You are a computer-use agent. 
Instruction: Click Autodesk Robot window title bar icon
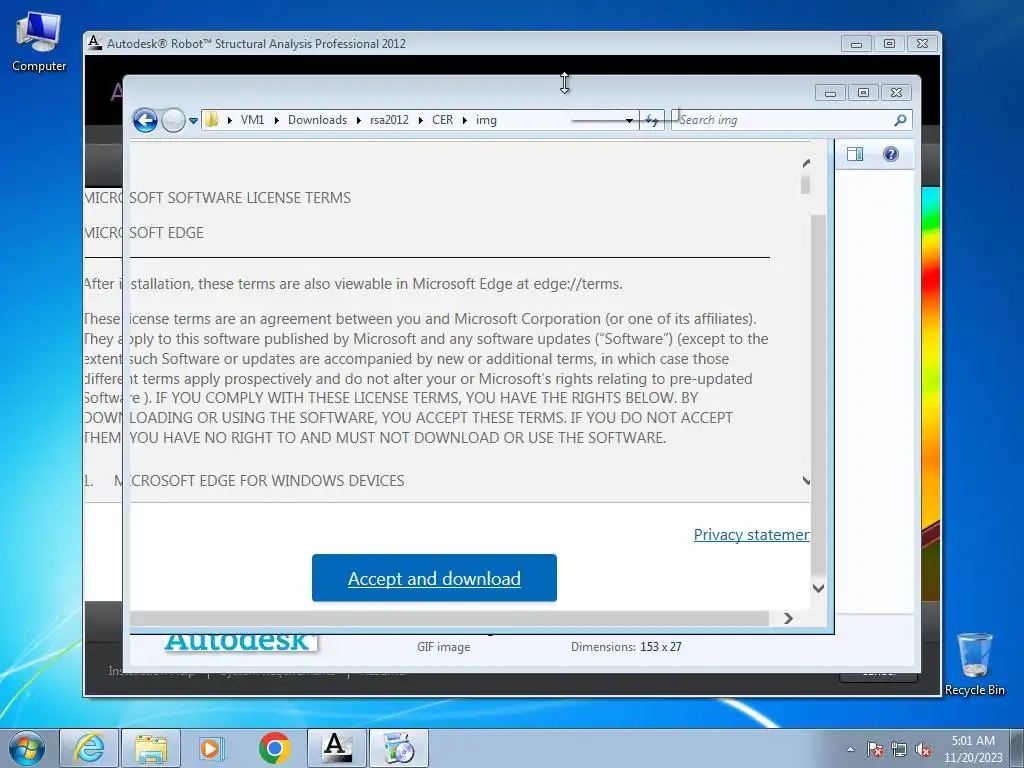[x=95, y=43]
